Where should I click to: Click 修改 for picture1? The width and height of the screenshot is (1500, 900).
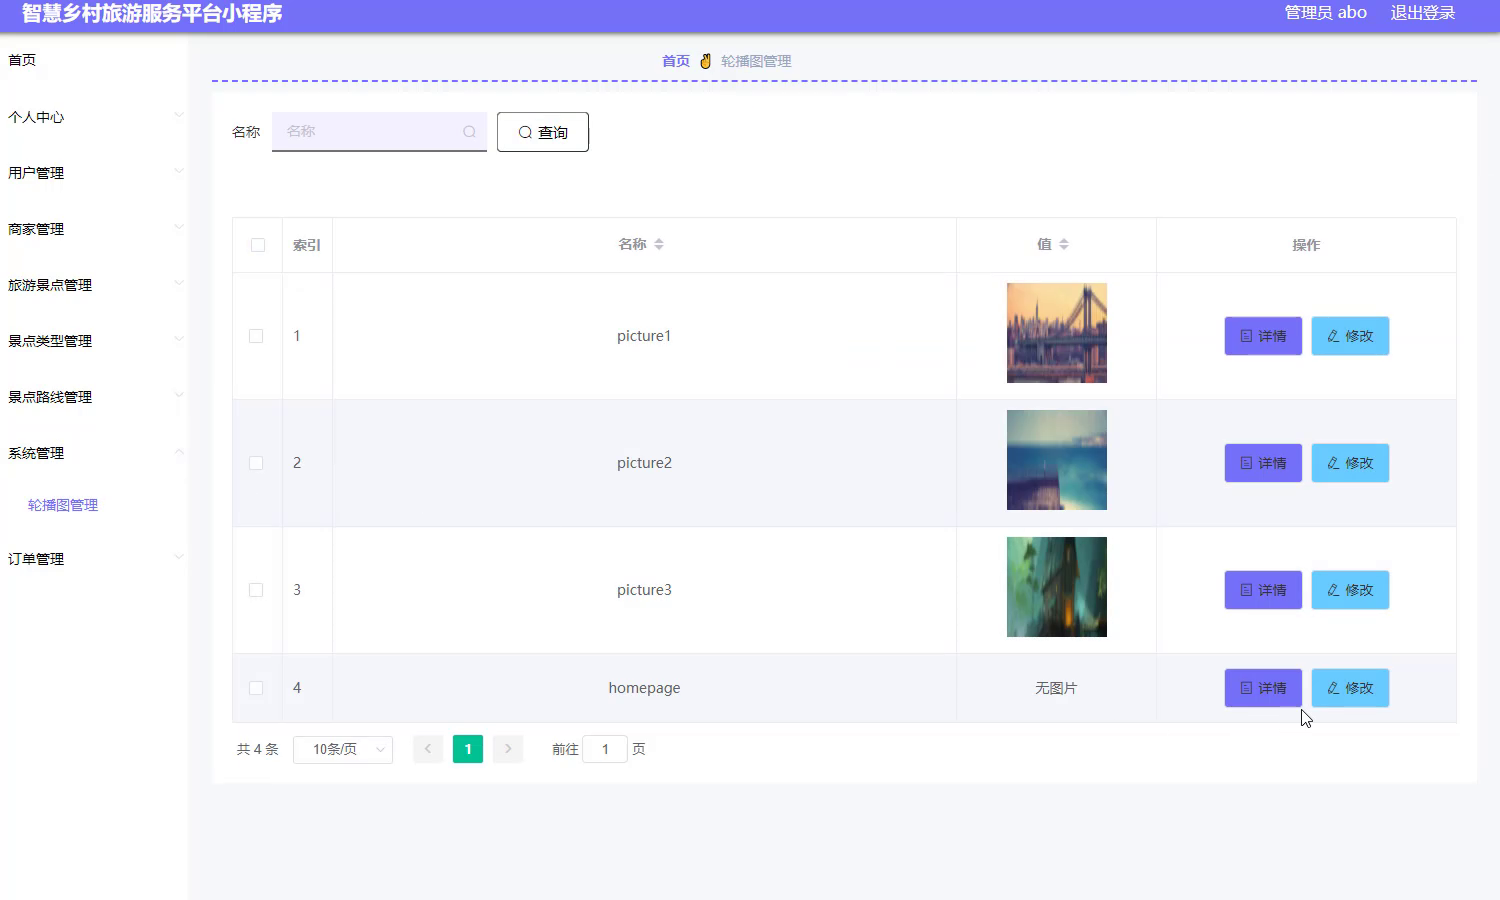[1350, 336]
